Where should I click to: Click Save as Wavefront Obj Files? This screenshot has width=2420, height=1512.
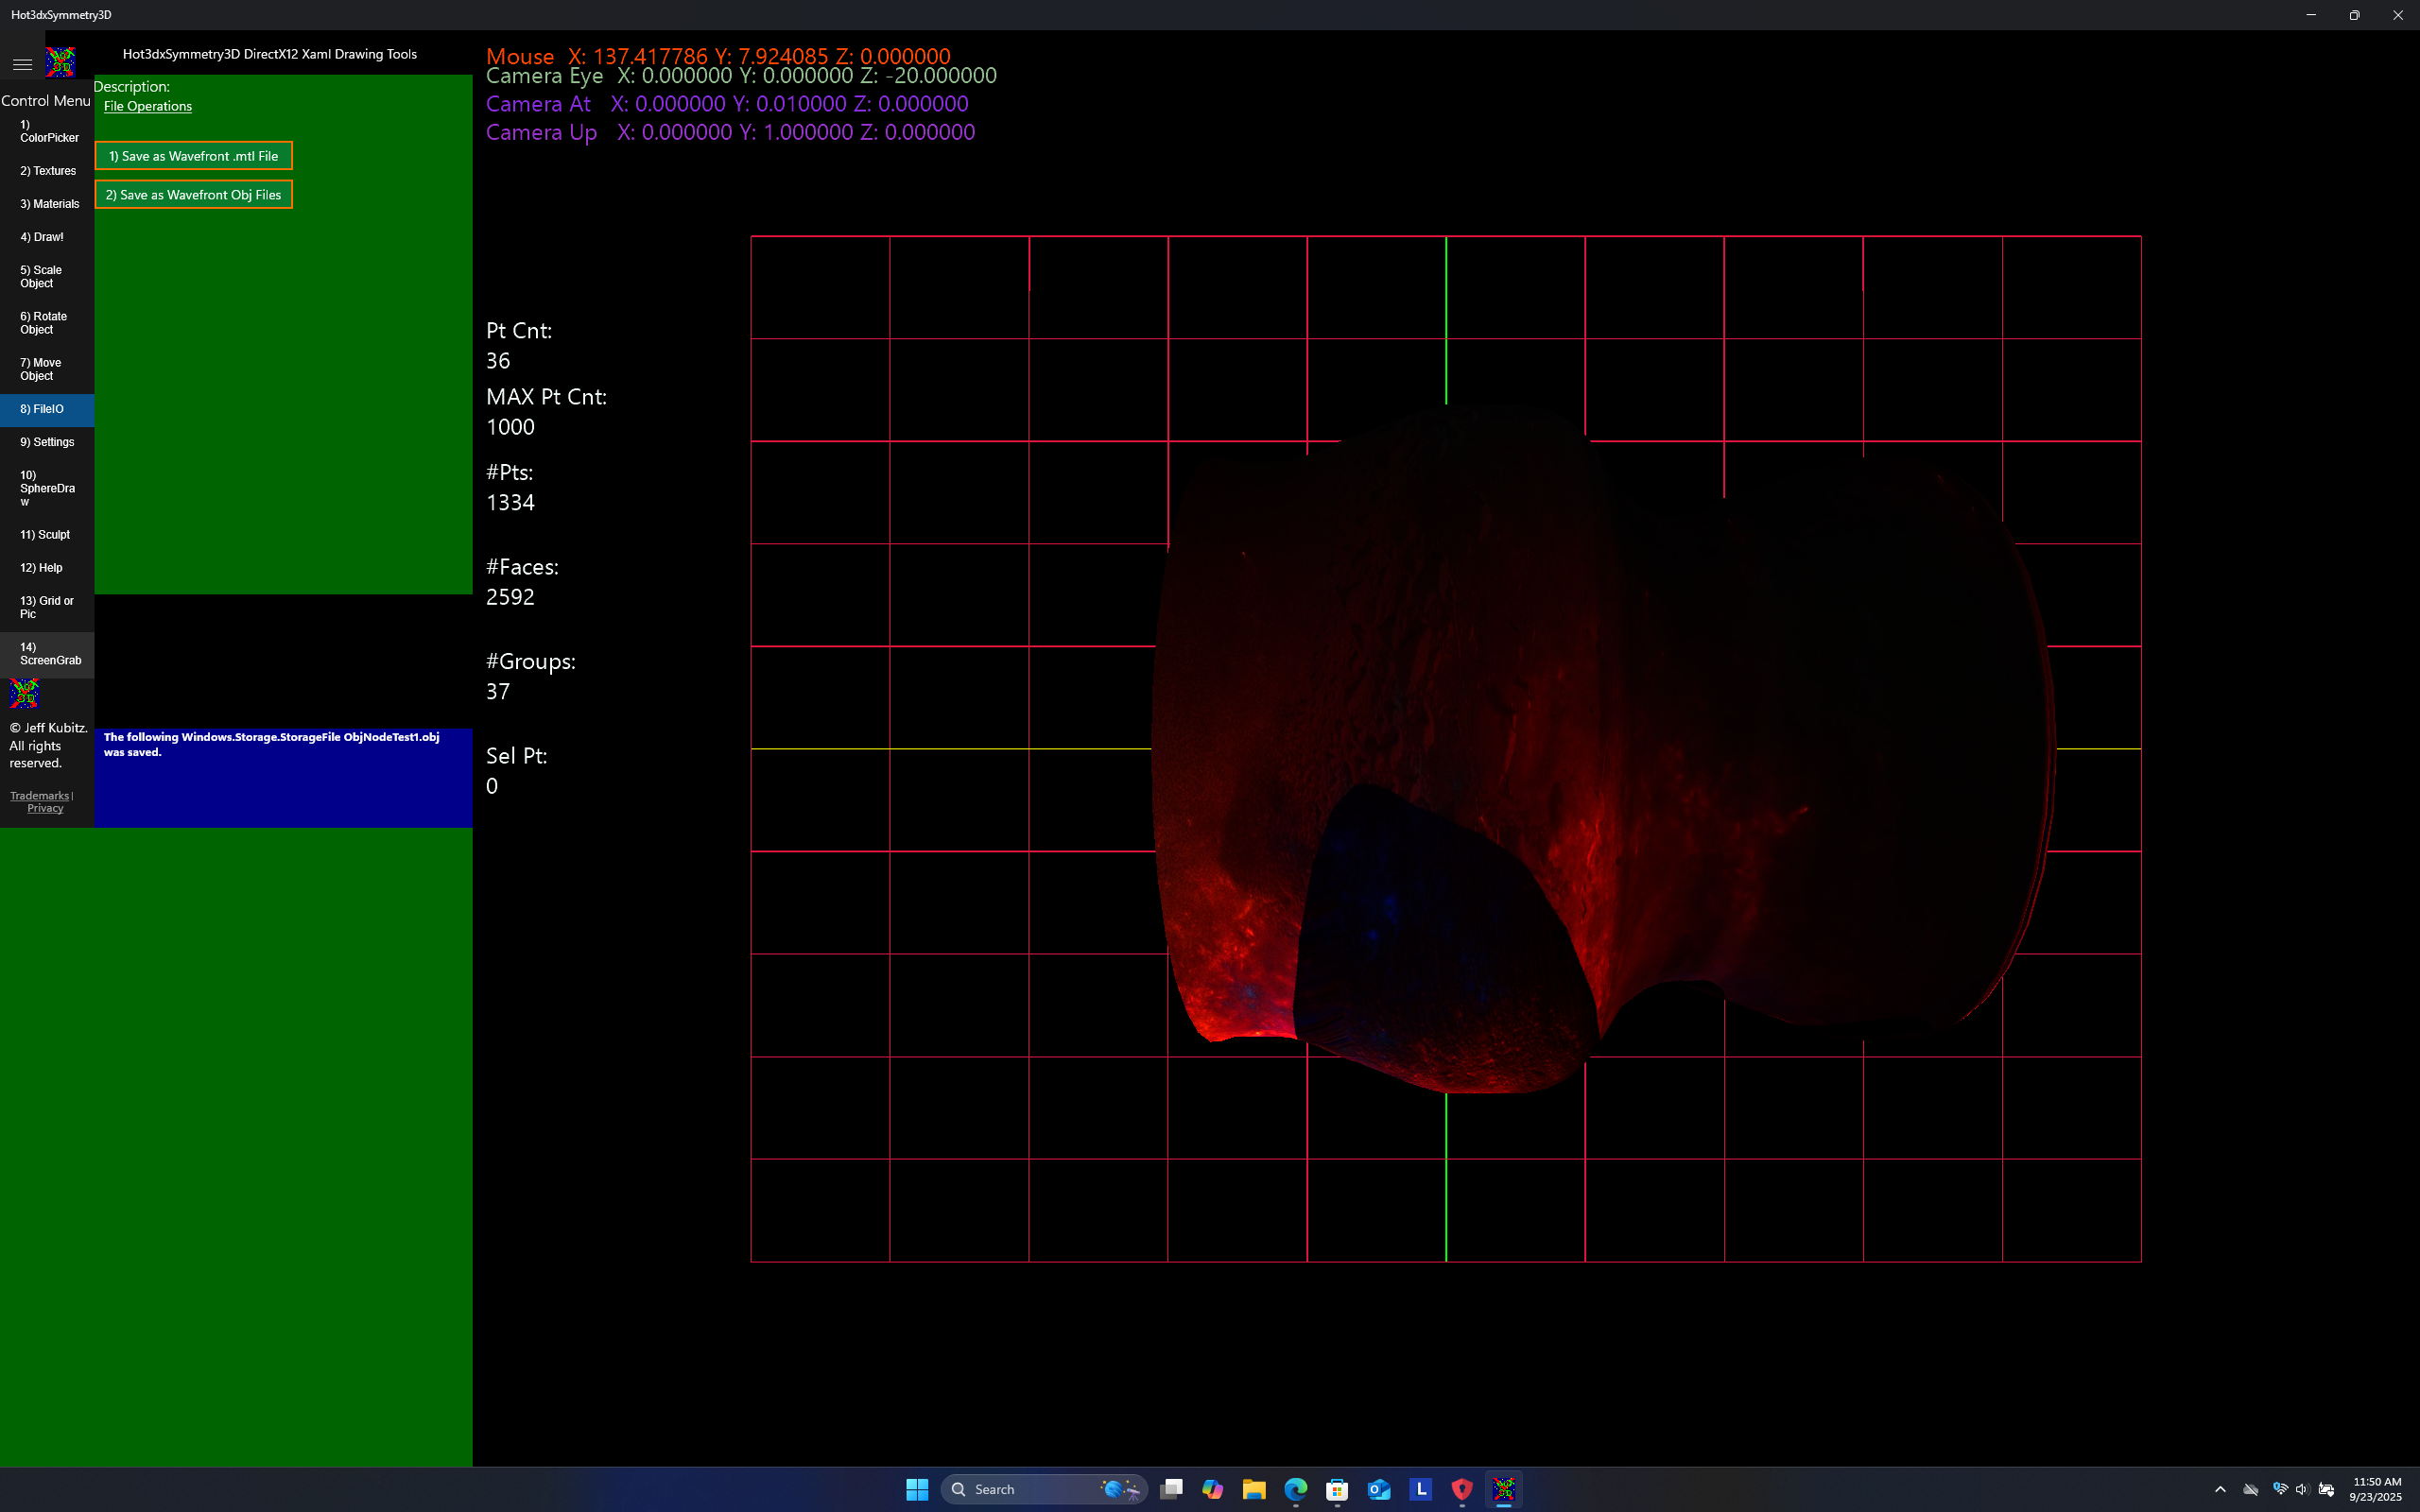[x=193, y=194]
